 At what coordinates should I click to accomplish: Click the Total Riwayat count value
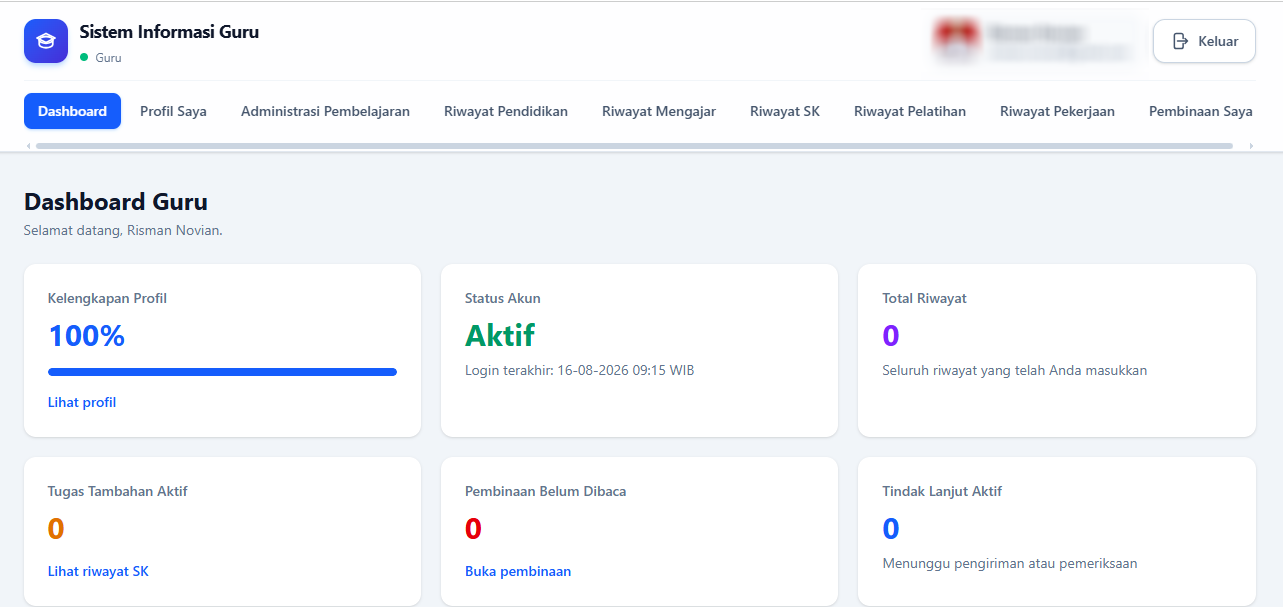pos(891,336)
